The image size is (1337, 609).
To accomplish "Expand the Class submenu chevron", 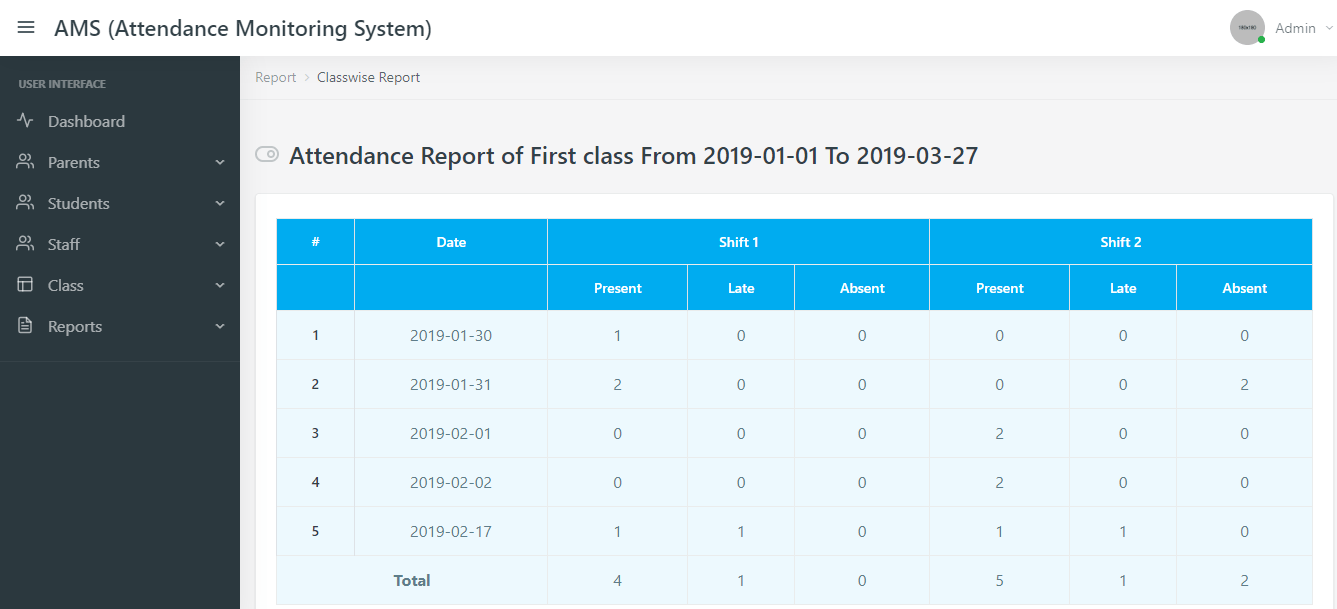I will [x=220, y=284].
